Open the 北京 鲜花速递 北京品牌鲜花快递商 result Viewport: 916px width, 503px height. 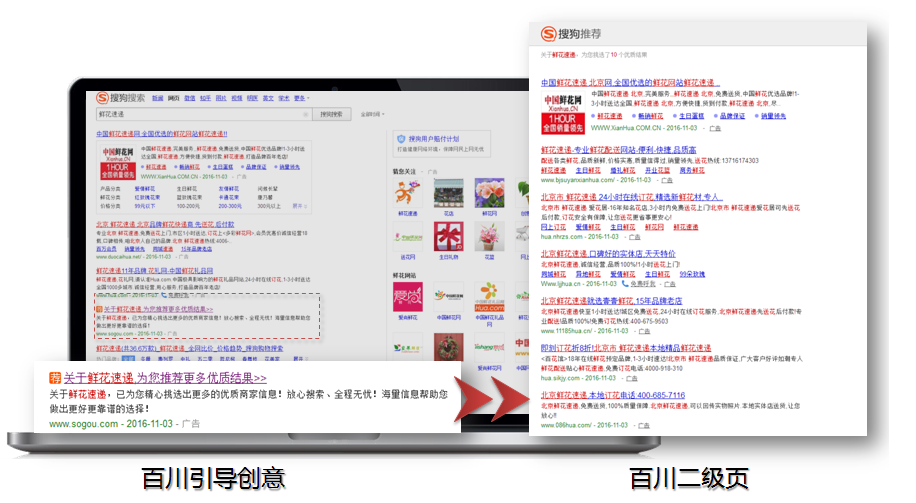[165, 224]
